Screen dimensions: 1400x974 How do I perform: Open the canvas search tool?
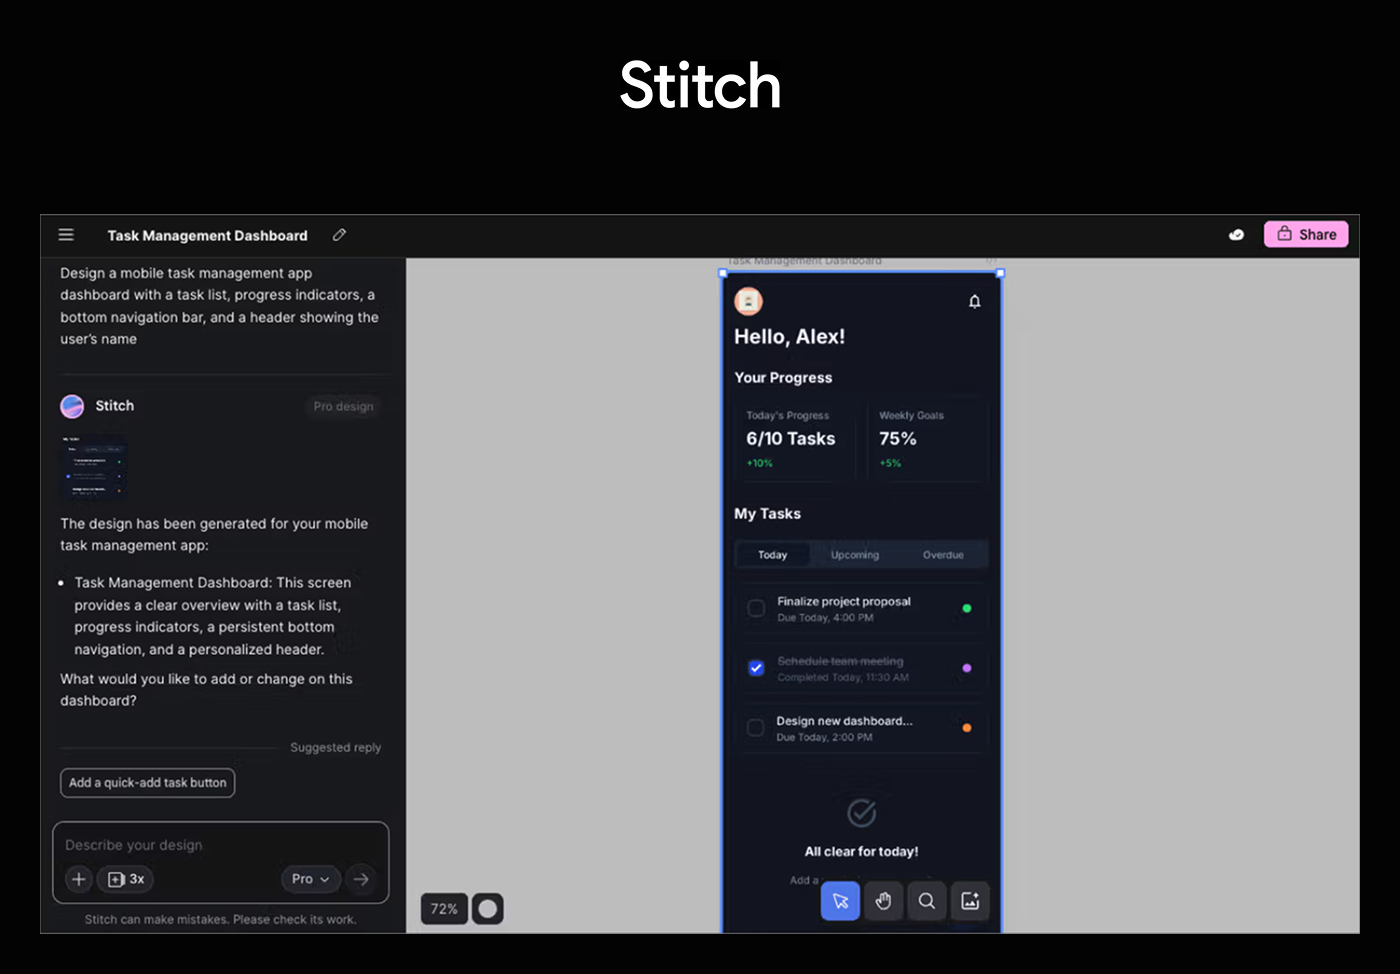coord(927,901)
